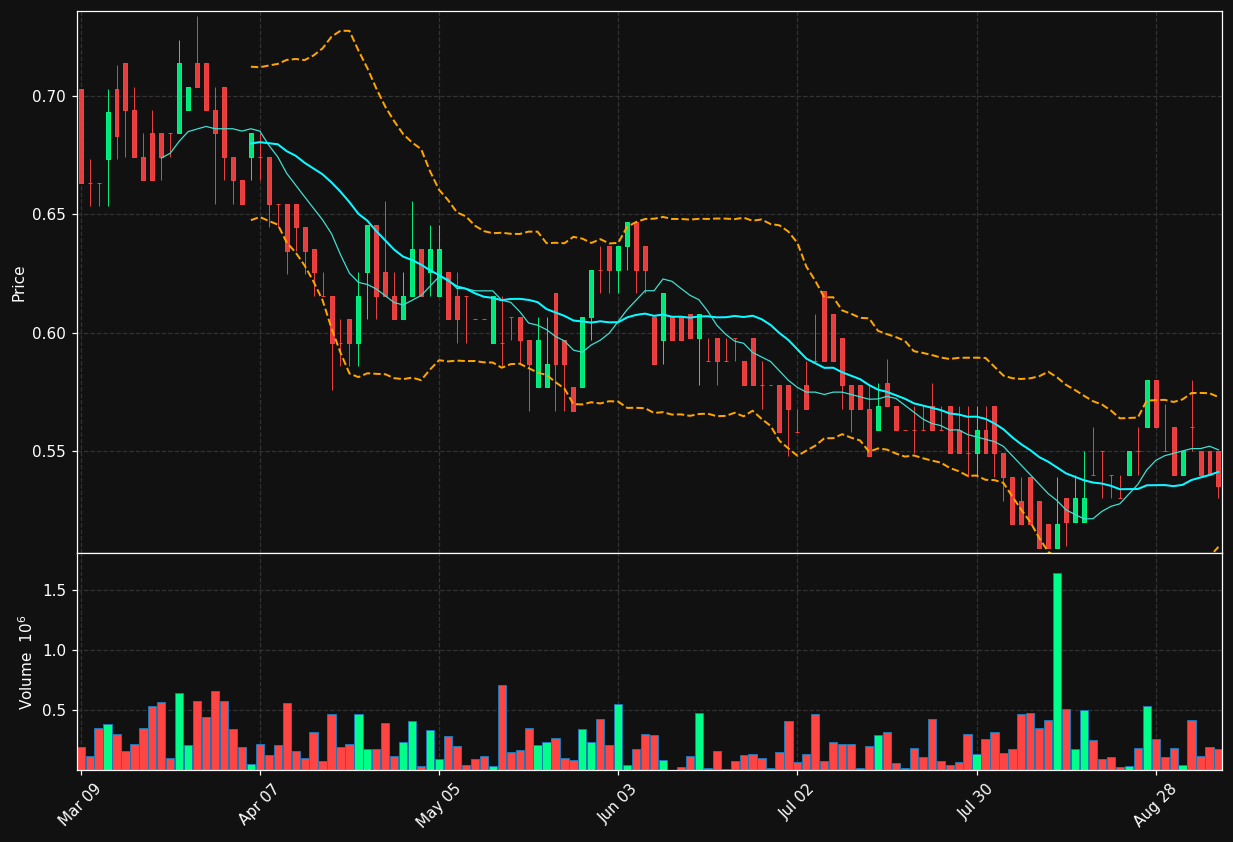This screenshot has width=1233, height=842.
Task: Click the May 05 date label
Action: point(436,804)
